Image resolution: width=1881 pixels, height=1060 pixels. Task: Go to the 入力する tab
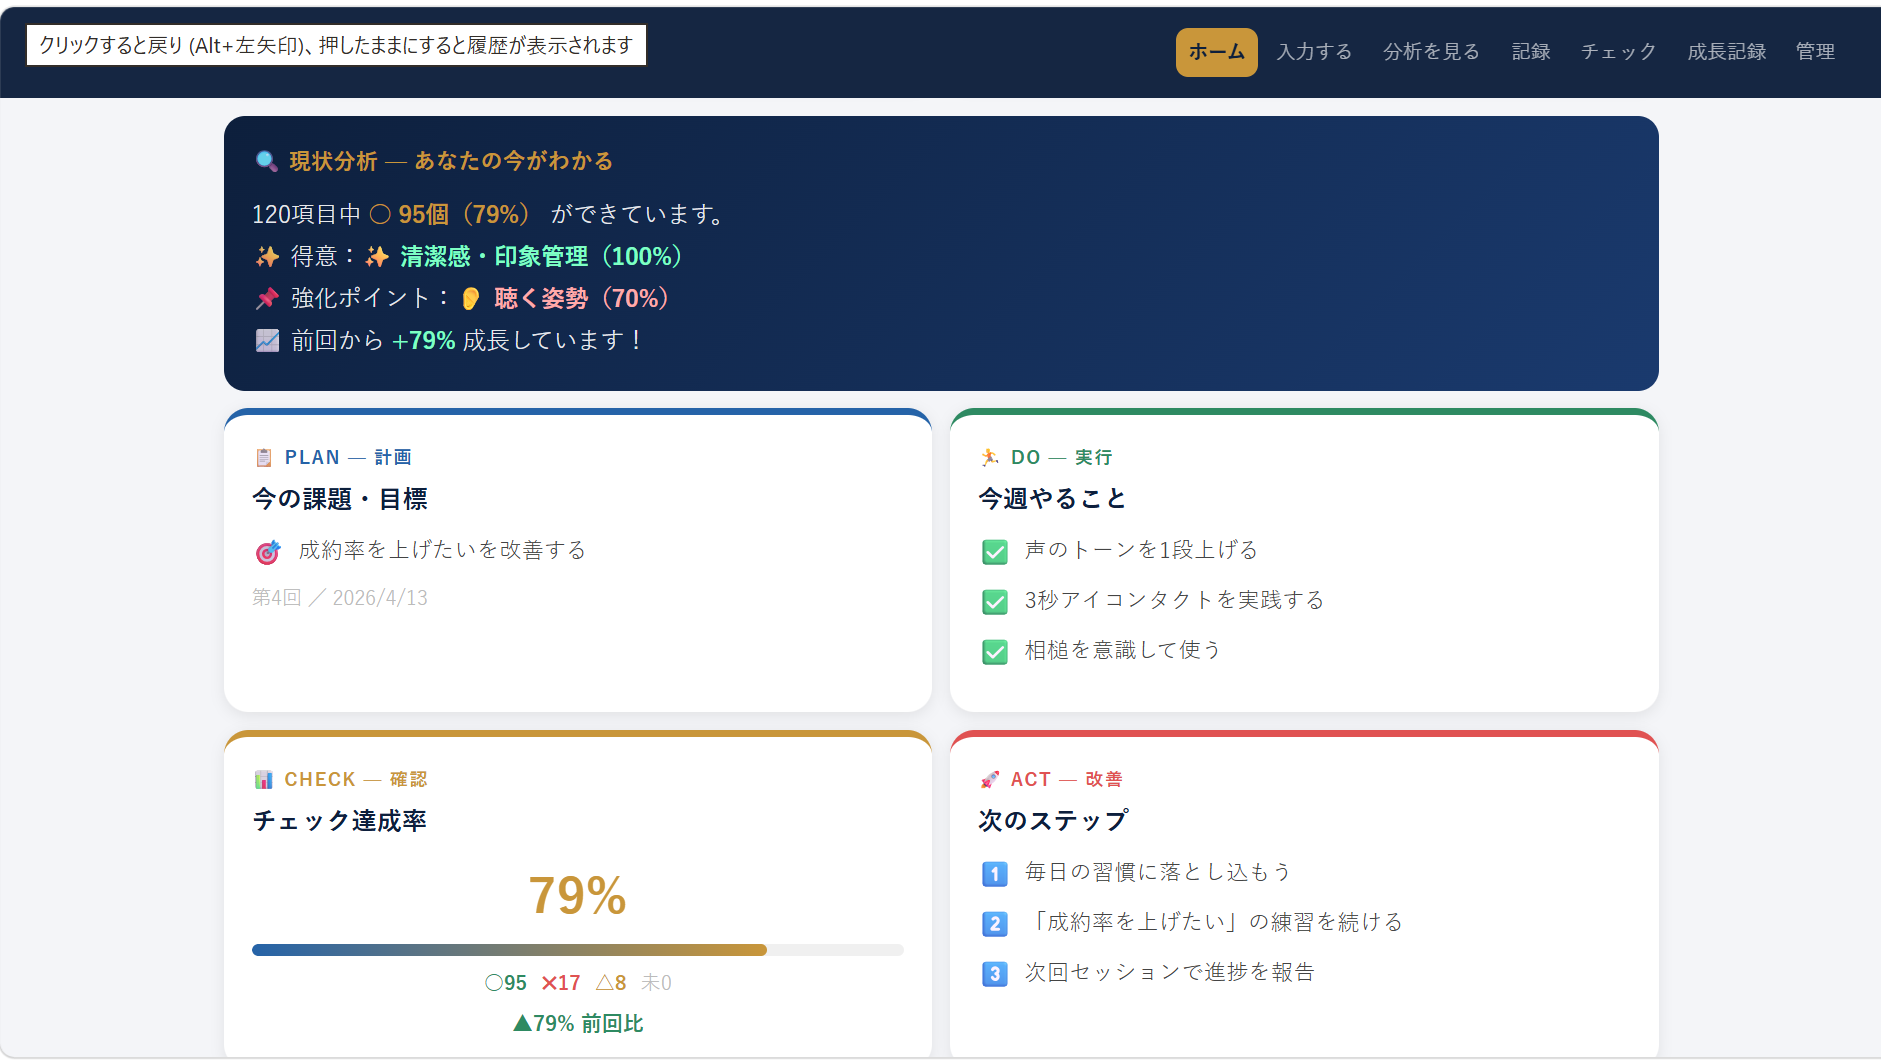coord(1314,52)
